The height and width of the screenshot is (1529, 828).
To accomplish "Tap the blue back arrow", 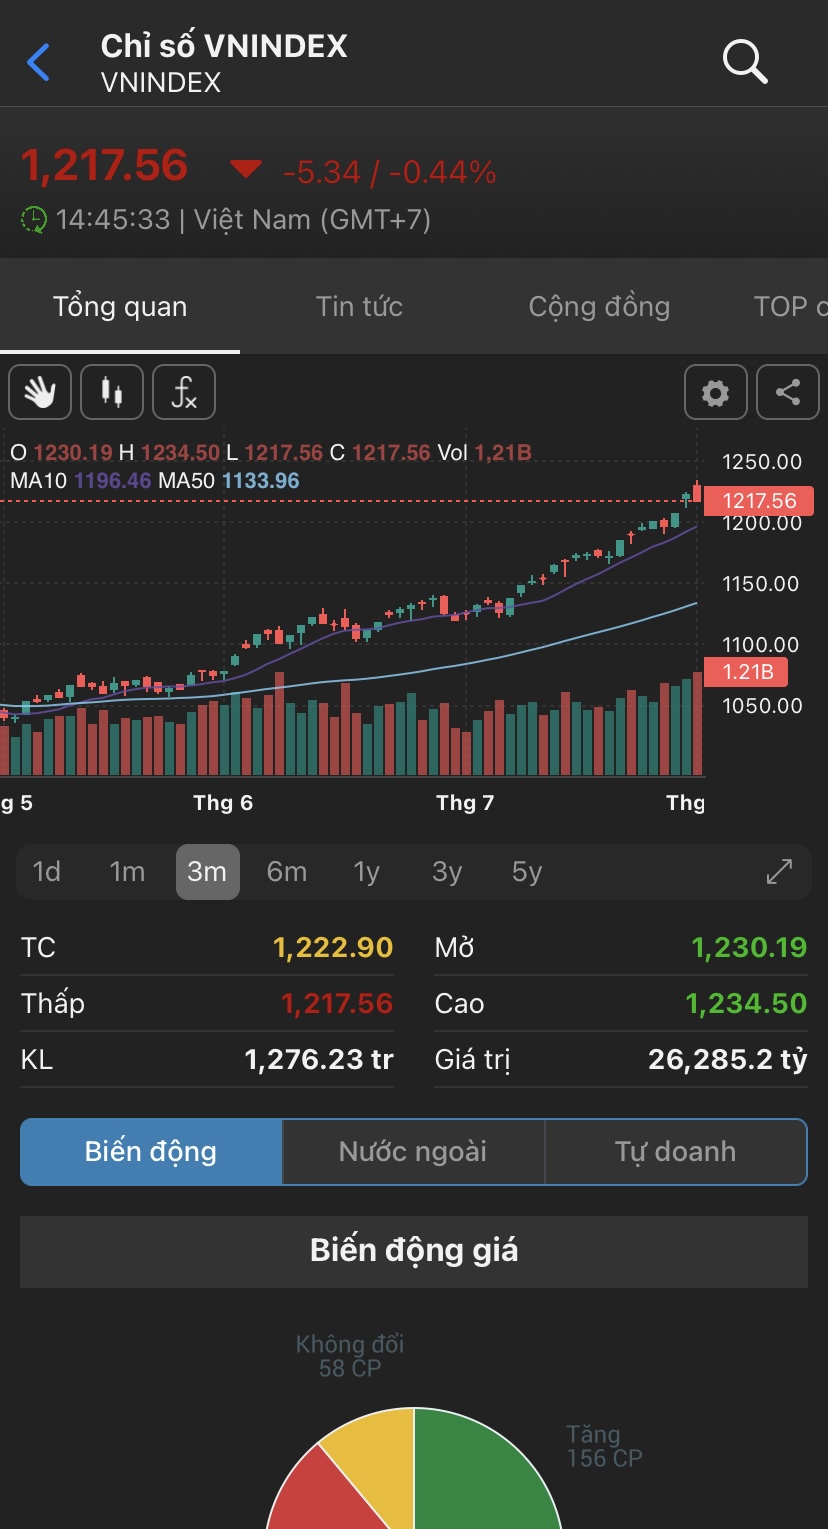I will (38, 63).
